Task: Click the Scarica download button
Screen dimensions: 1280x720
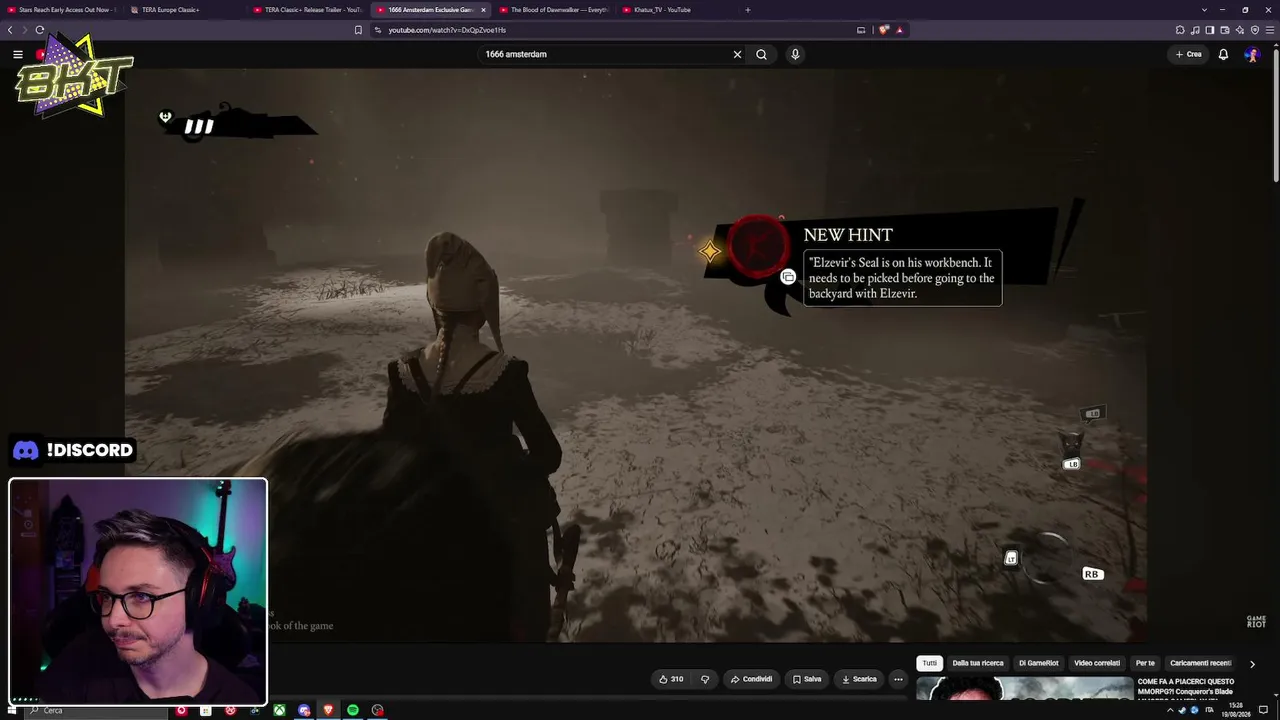Action: tap(859, 679)
